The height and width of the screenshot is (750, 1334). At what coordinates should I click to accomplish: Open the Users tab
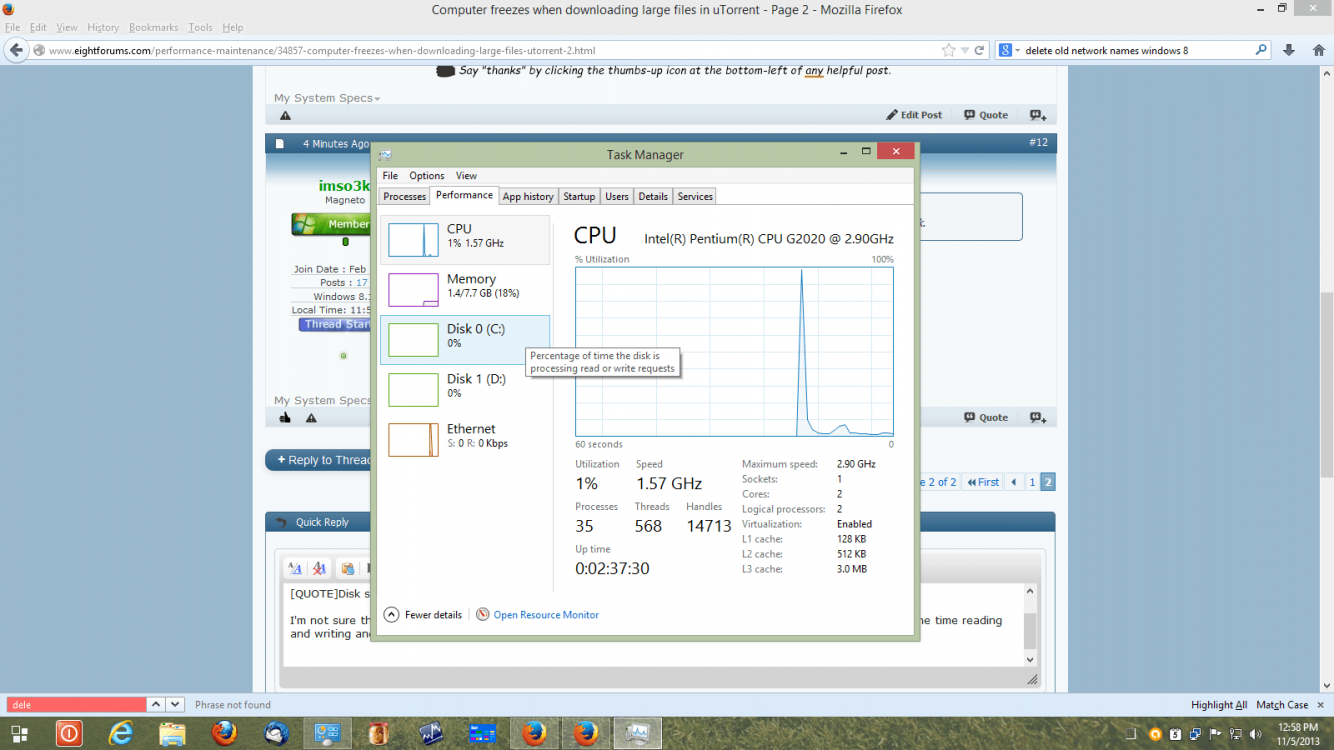point(617,196)
